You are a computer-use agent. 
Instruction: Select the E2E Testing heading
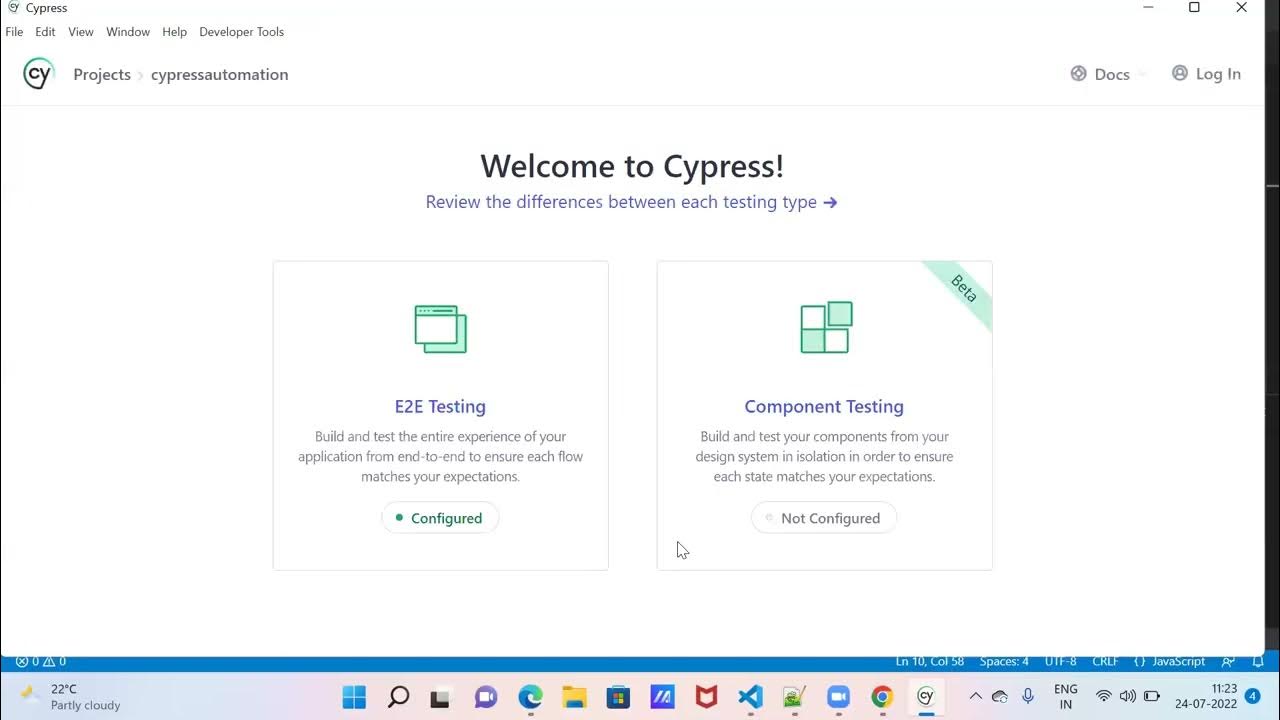pos(440,406)
